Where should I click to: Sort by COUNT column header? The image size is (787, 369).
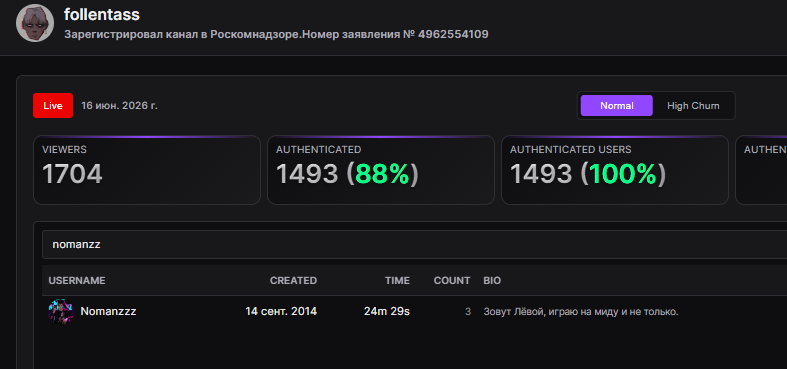tap(452, 281)
